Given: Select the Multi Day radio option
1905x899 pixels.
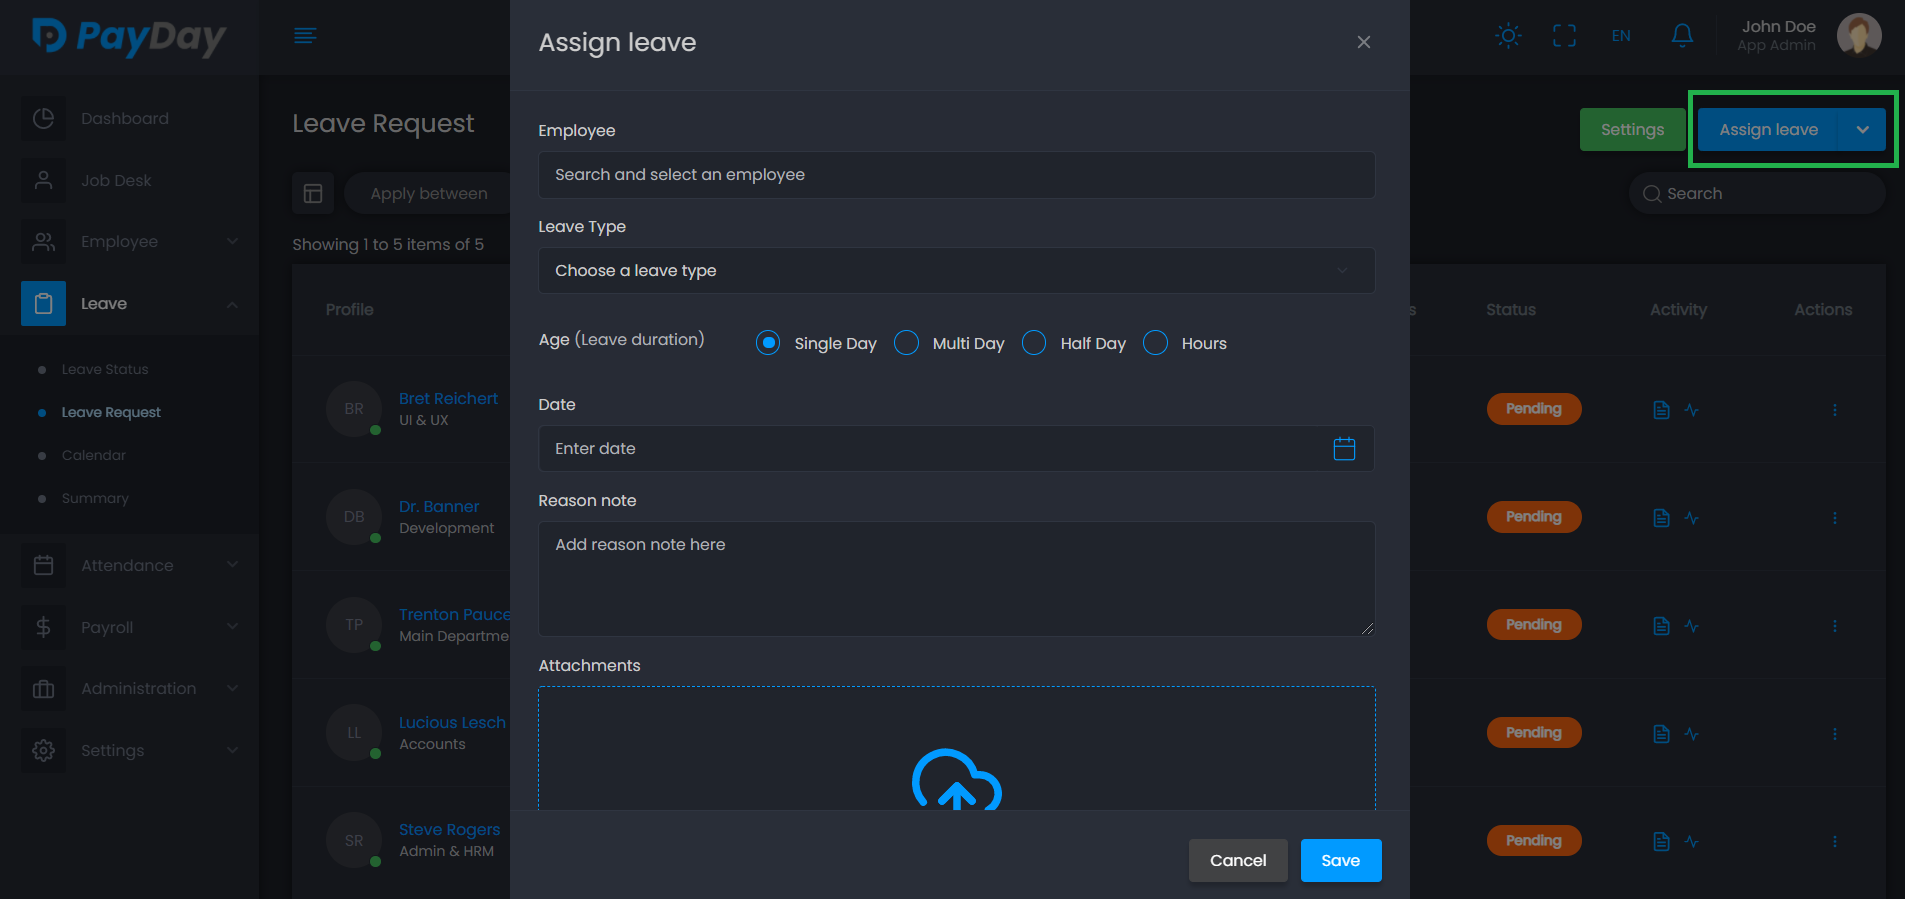Looking at the screenshot, I should pyautogui.click(x=907, y=343).
